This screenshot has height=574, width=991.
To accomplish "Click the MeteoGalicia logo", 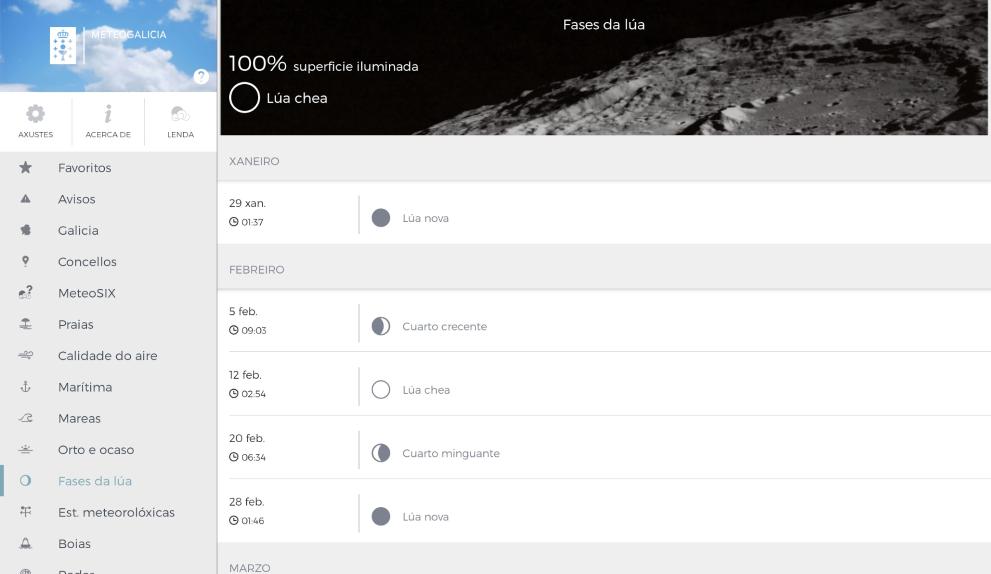I will (63, 46).
